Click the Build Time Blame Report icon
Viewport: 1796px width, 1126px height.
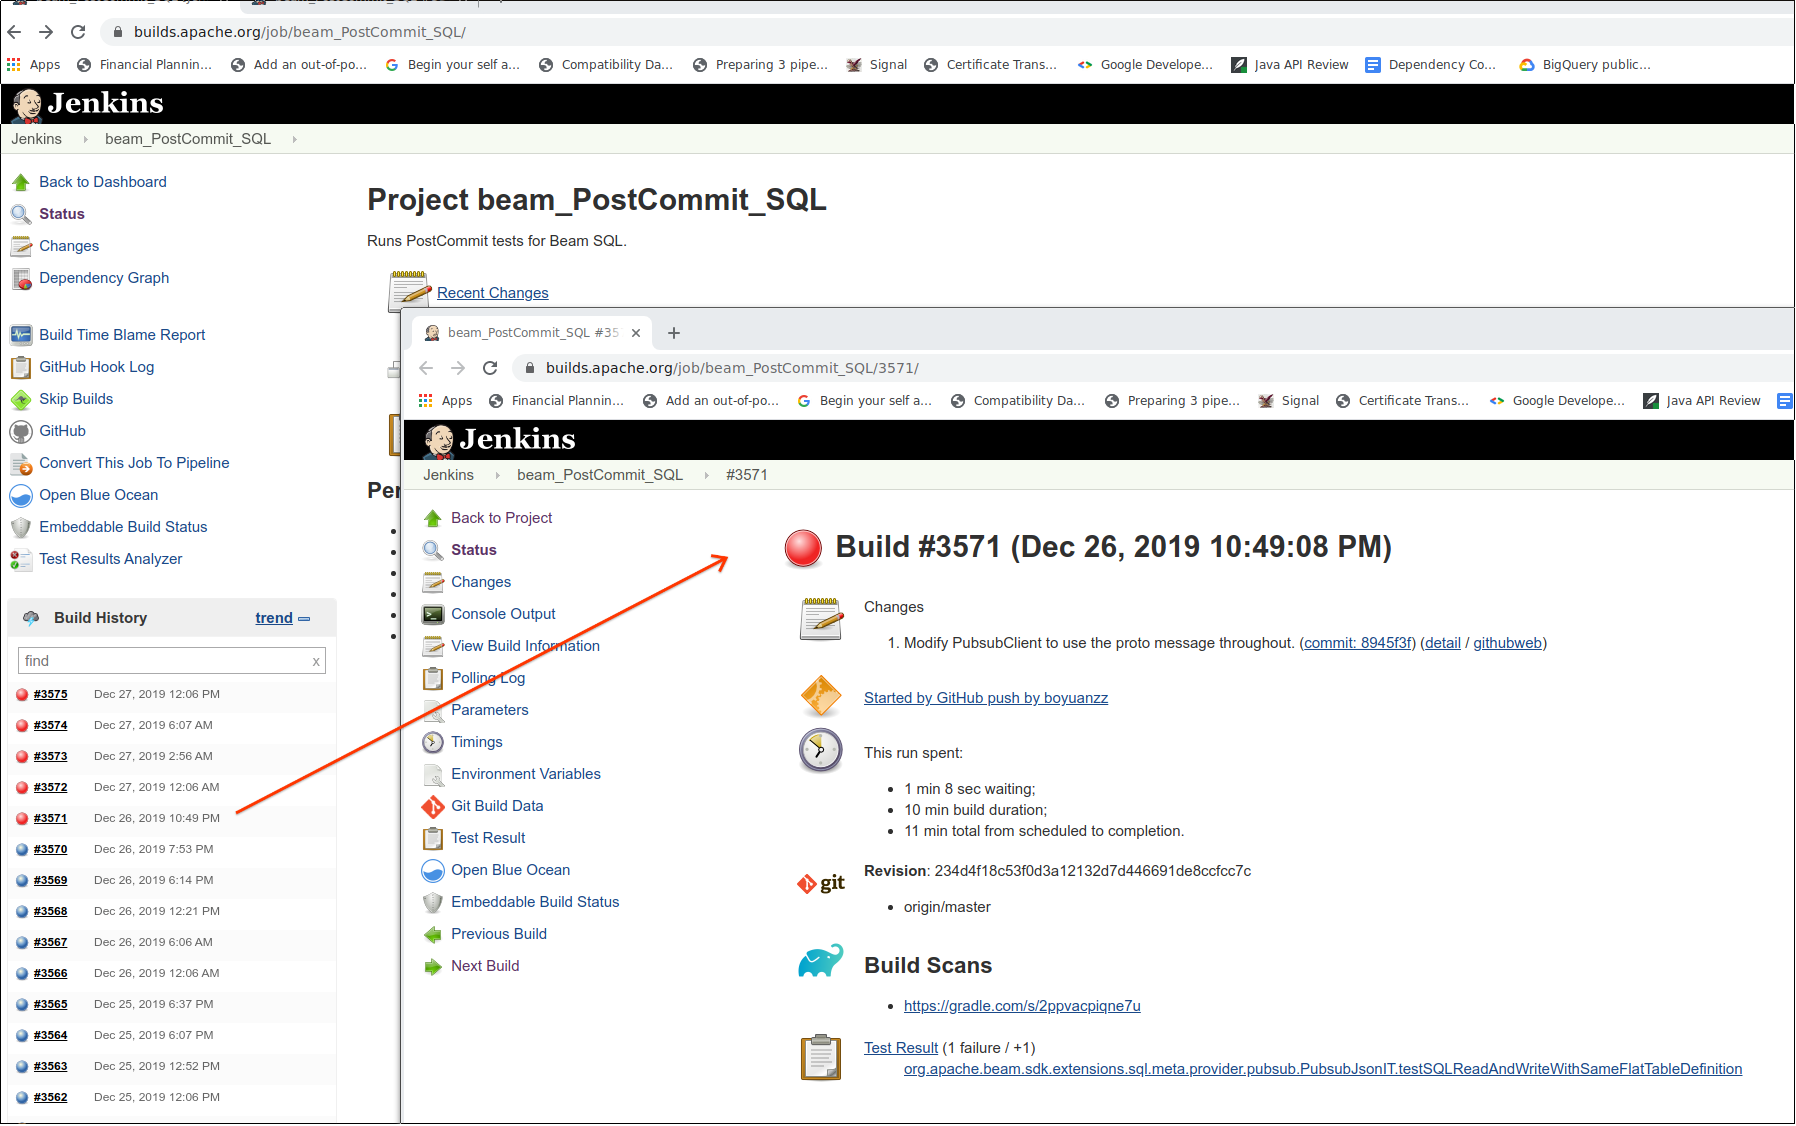click(x=21, y=335)
